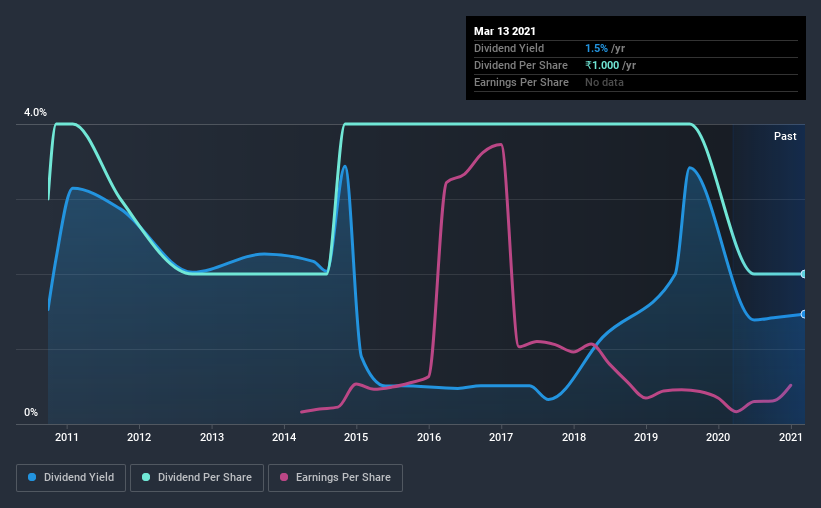
Task: Click the teal Dividend Per Share legend dot
Action: pos(146,477)
